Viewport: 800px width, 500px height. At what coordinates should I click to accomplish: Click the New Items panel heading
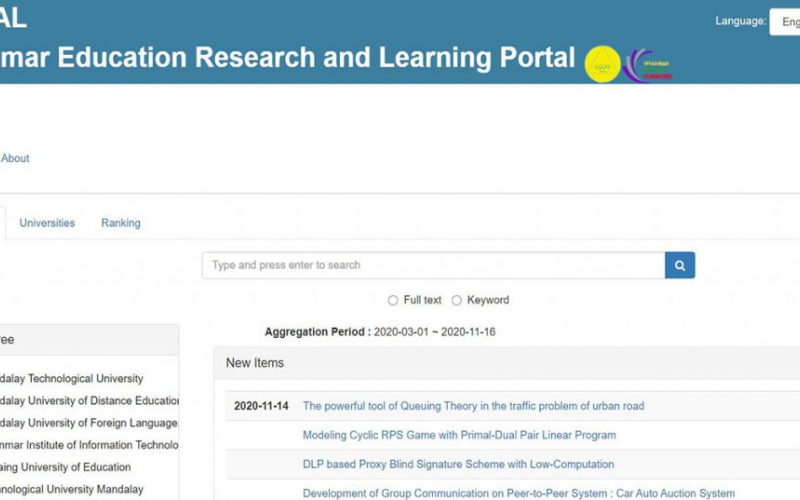tap(255, 363)
